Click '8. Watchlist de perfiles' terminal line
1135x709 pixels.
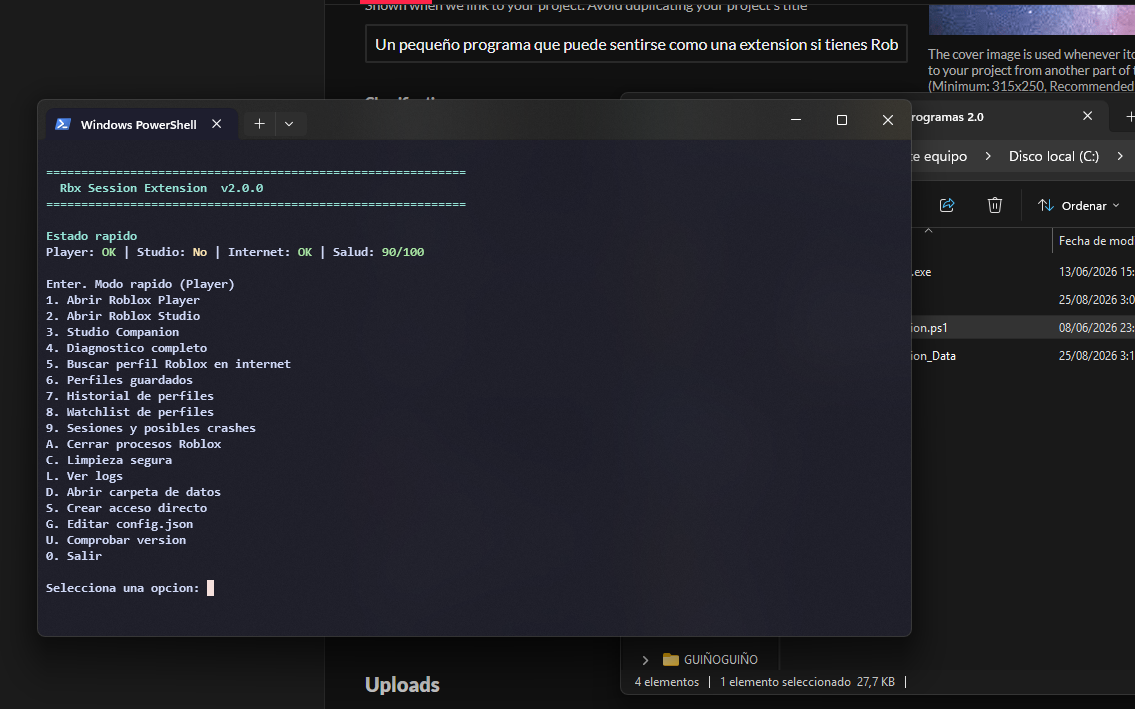(130, 412)
